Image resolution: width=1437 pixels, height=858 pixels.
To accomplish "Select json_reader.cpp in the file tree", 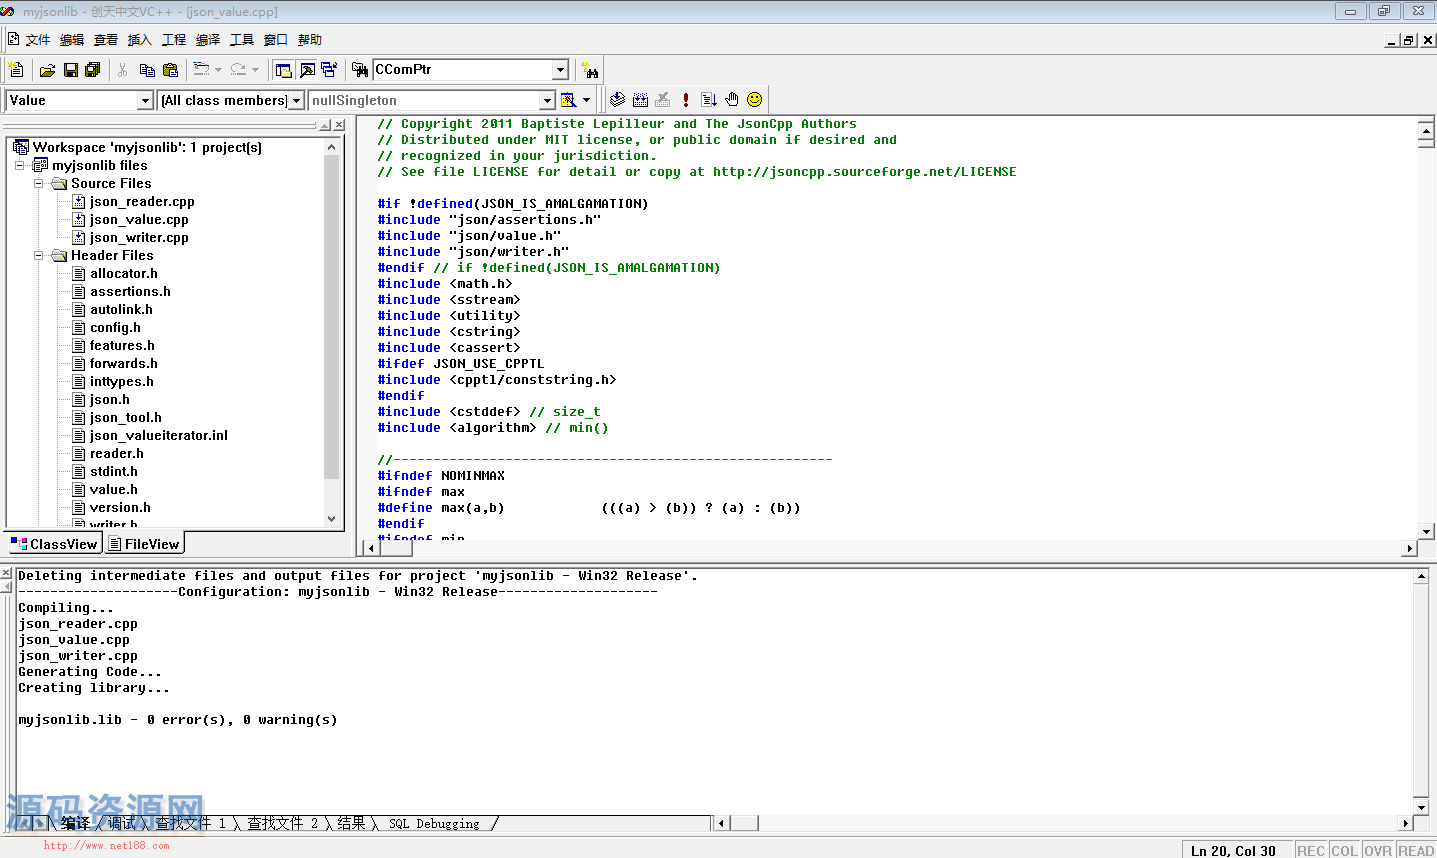I will [x=141, y=202].
